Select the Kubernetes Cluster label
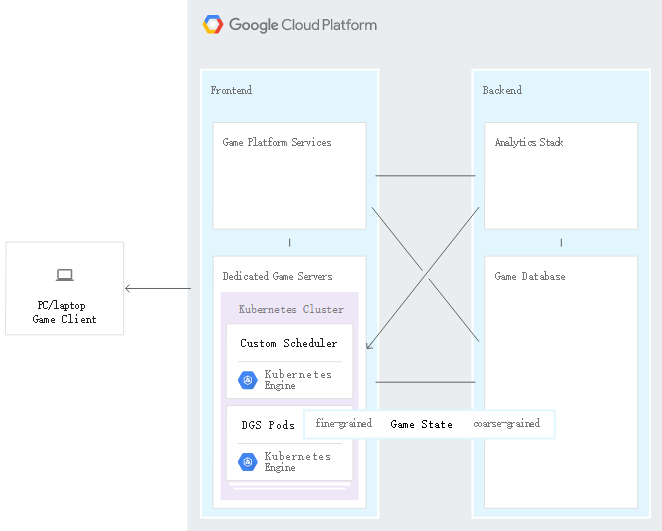This screenshot has width=662, height=531. pyautogui.click(x=291, y=309)
